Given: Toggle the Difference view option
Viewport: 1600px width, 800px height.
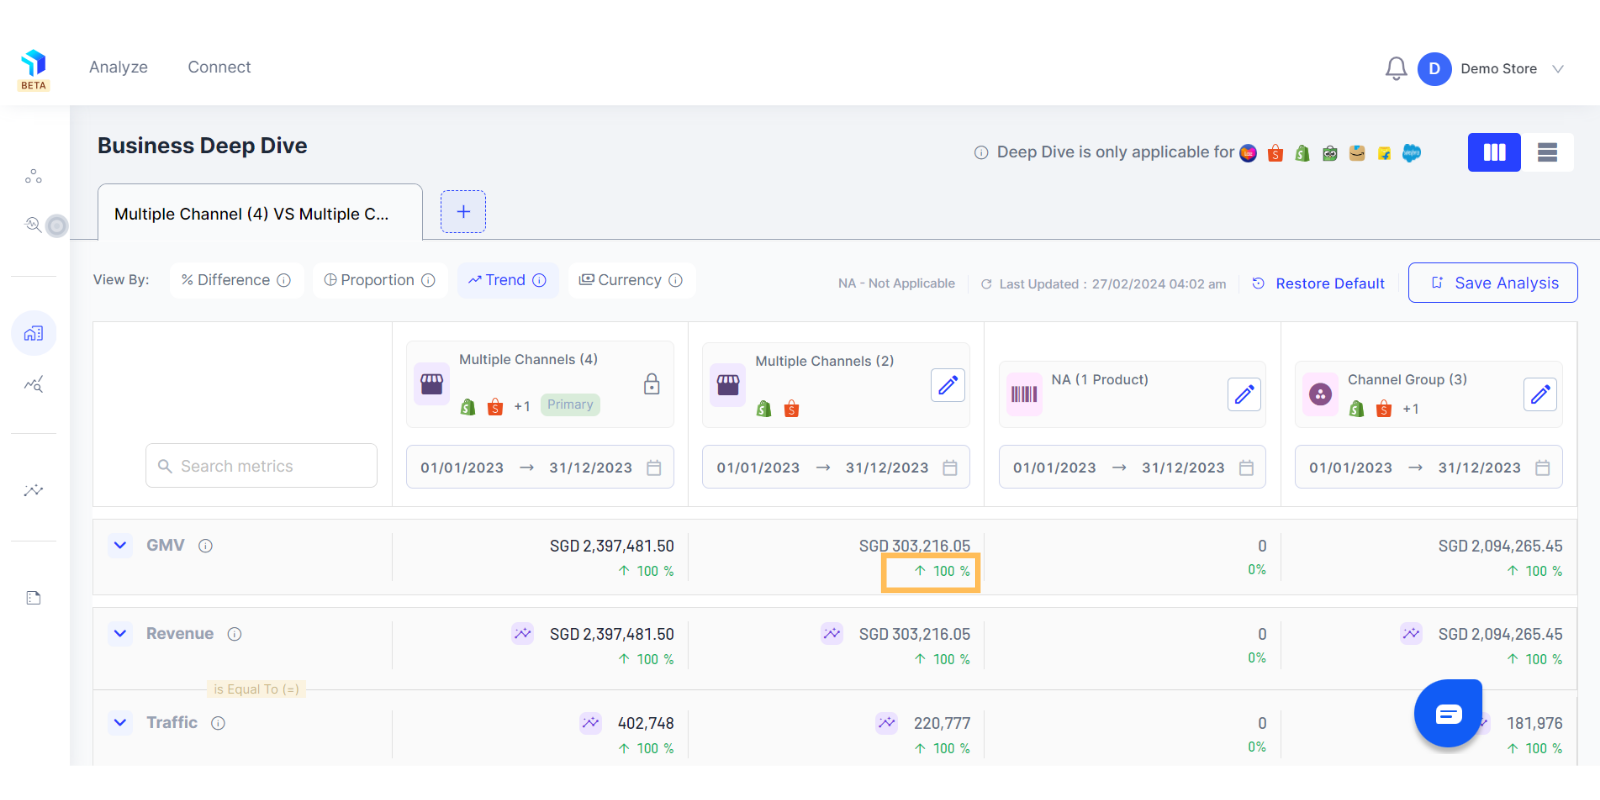Looking at the screenshot, I should point(236,280).
